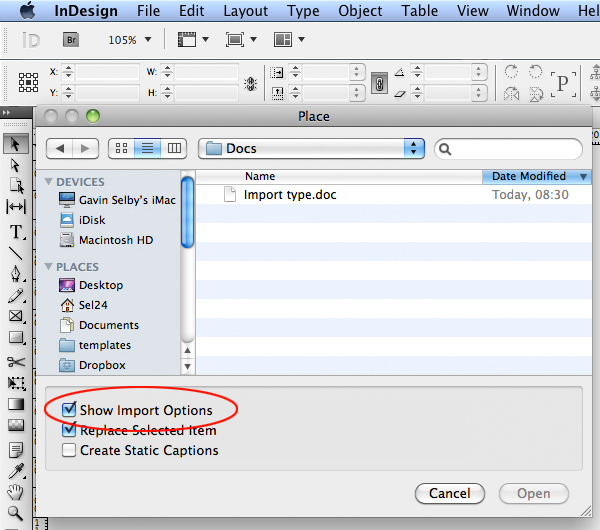Select the Direct Selection tool (white arrow)
This screenshot has width=600, height=530.
pyautogui.click(x=15, y=165)
